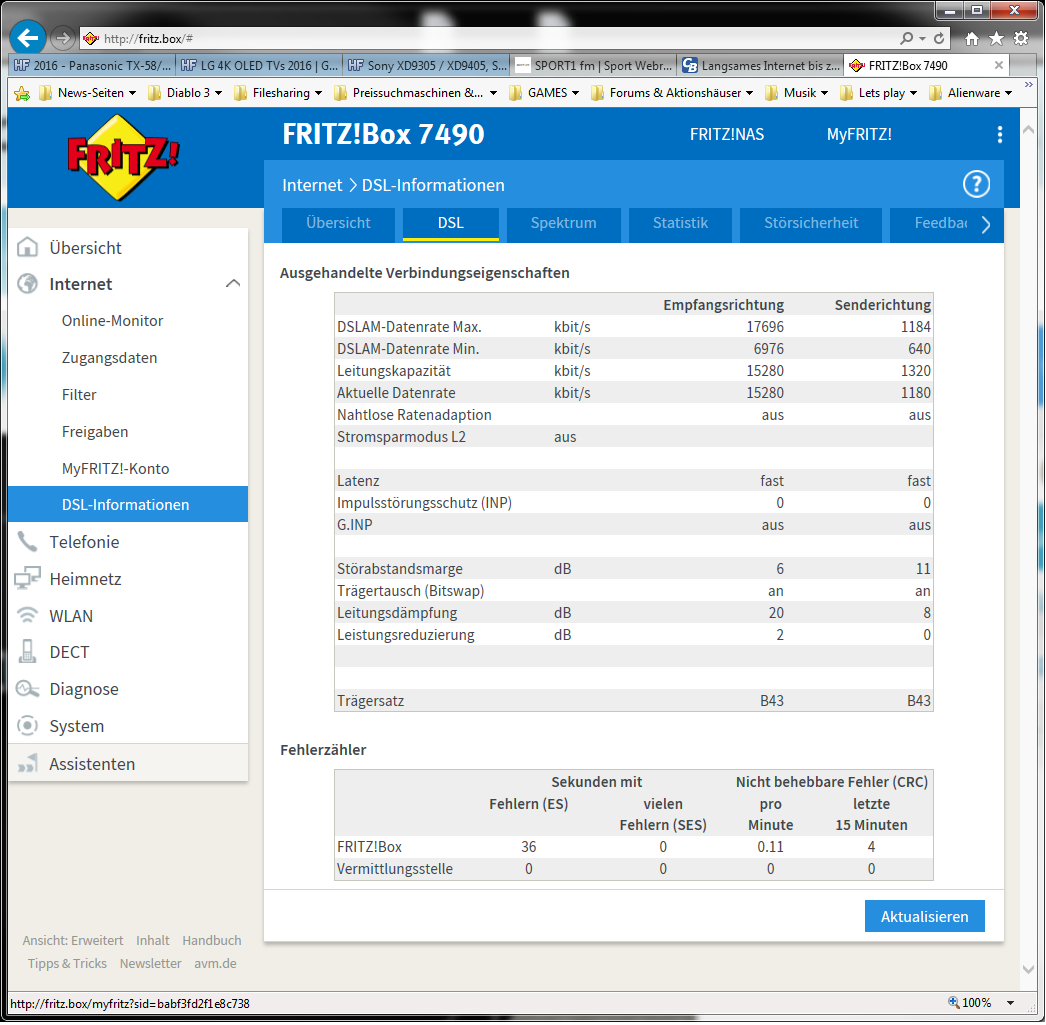
Task: Open browser settings gear icon
Action: pyautogui.click(x=1020, y=39)
